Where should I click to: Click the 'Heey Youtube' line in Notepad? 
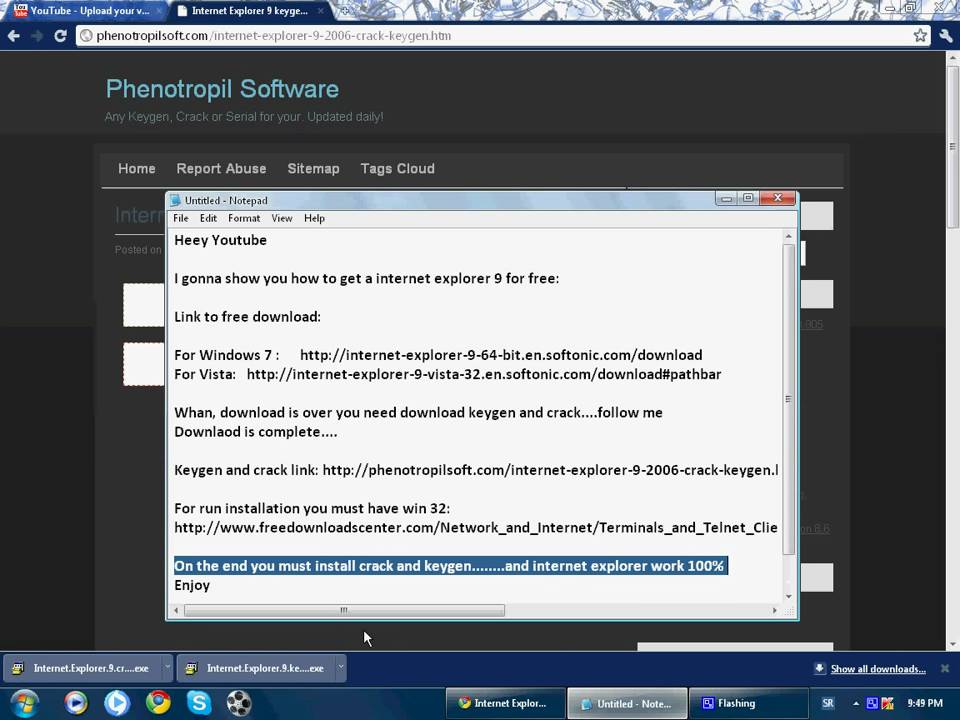(x=220, y=240)
